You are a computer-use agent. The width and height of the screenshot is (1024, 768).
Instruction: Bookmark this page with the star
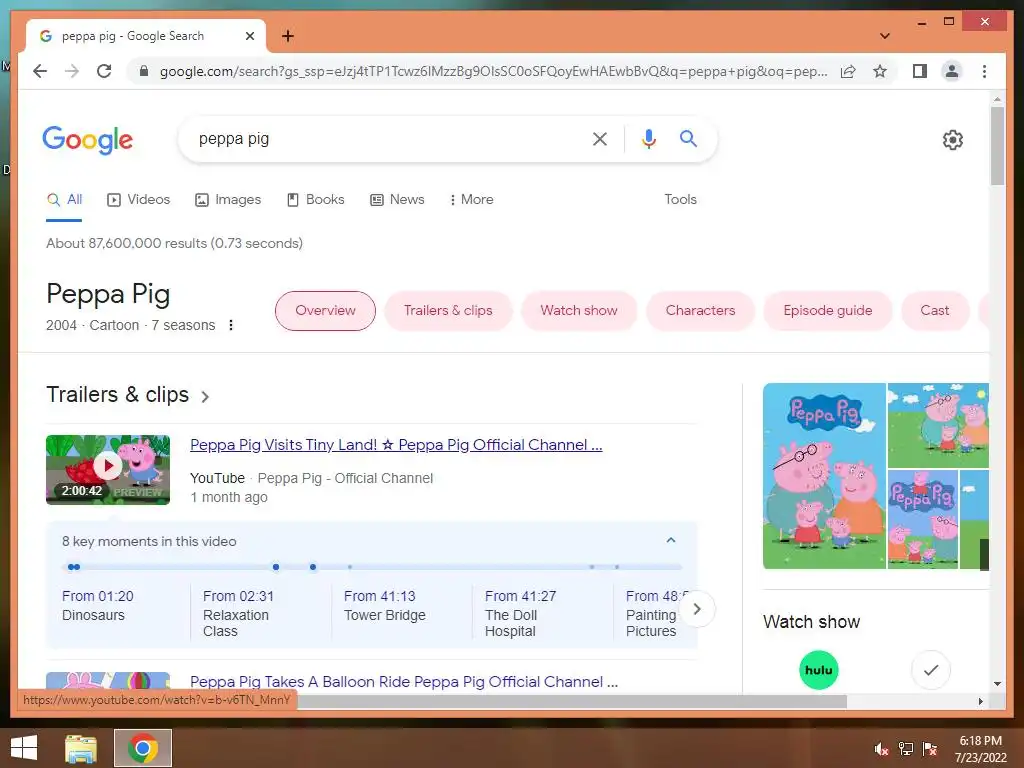point(880,71)
